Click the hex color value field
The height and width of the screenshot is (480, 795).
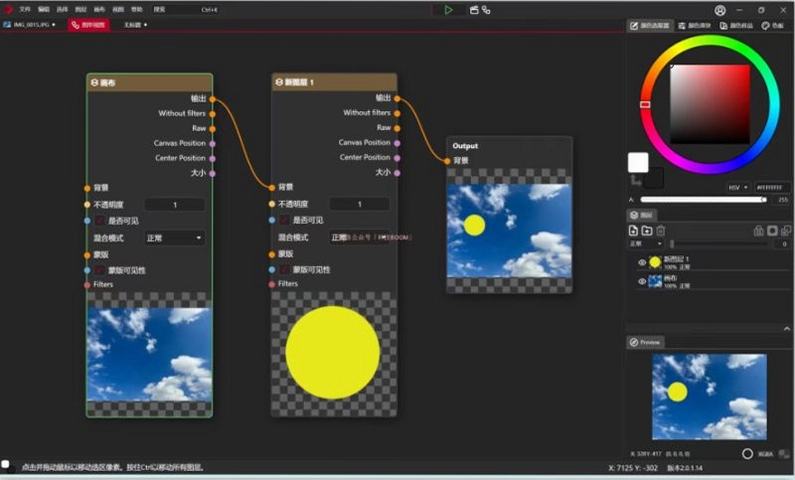click(x=772, y=188)
